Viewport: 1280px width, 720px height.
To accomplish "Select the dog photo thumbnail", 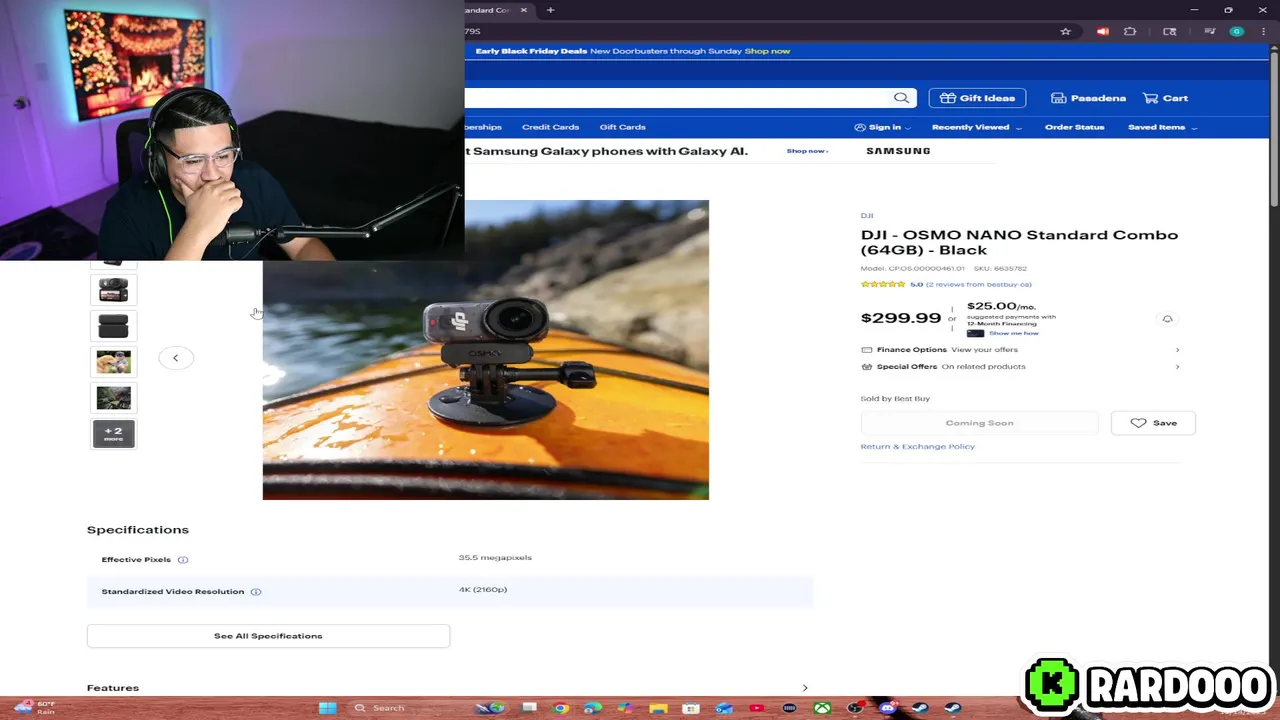I will point(113,361).
